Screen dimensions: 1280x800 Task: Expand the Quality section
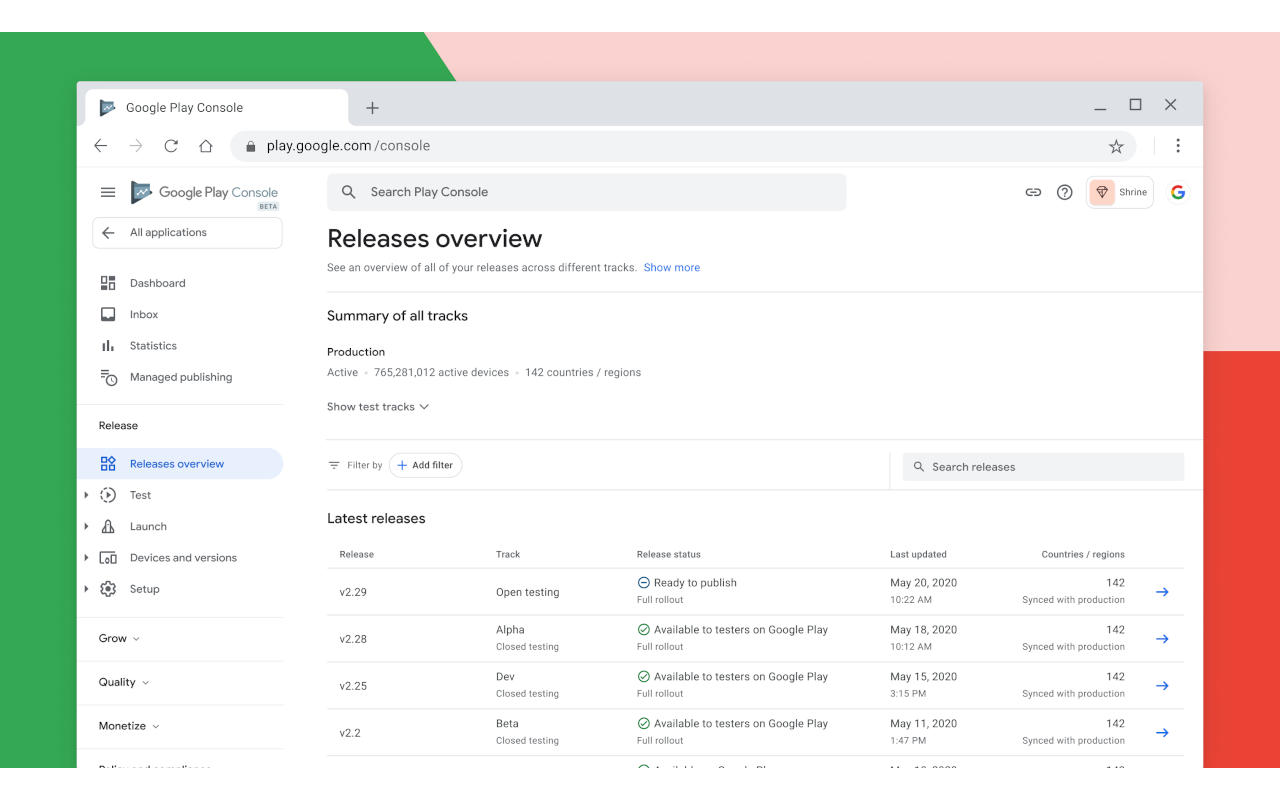124,682
